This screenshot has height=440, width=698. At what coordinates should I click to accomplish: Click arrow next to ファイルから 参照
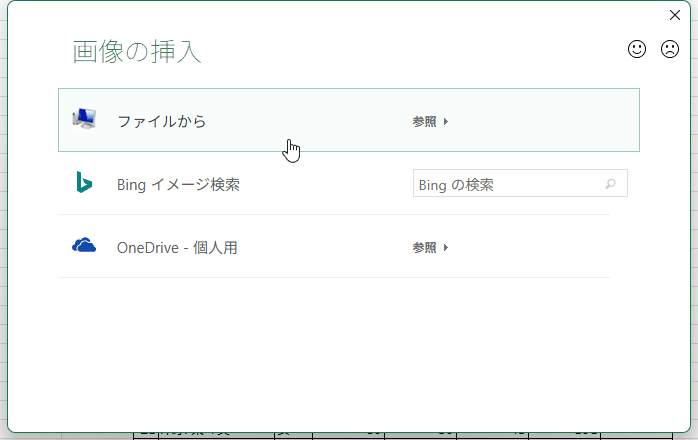[x=446, y=121]
